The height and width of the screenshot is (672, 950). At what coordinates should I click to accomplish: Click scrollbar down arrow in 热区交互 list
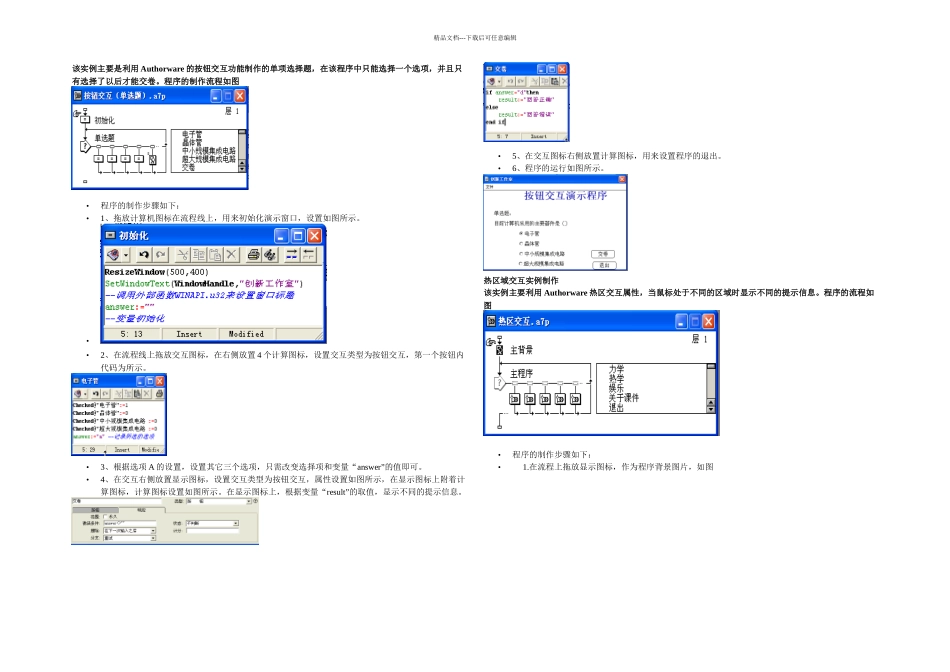click(x=711, y=409)
